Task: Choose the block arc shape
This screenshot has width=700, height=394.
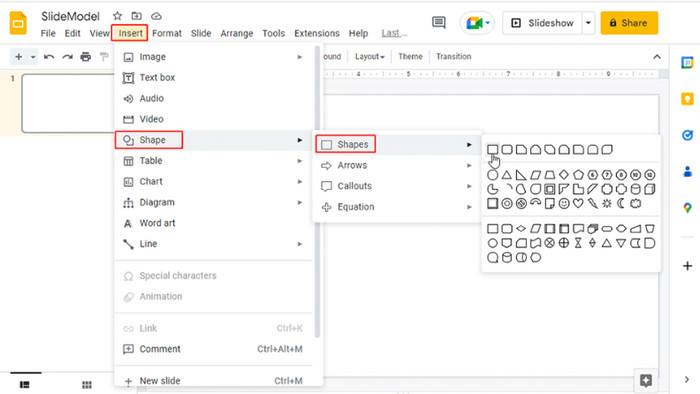Action: pyautogui.click(x=535, y=203)
